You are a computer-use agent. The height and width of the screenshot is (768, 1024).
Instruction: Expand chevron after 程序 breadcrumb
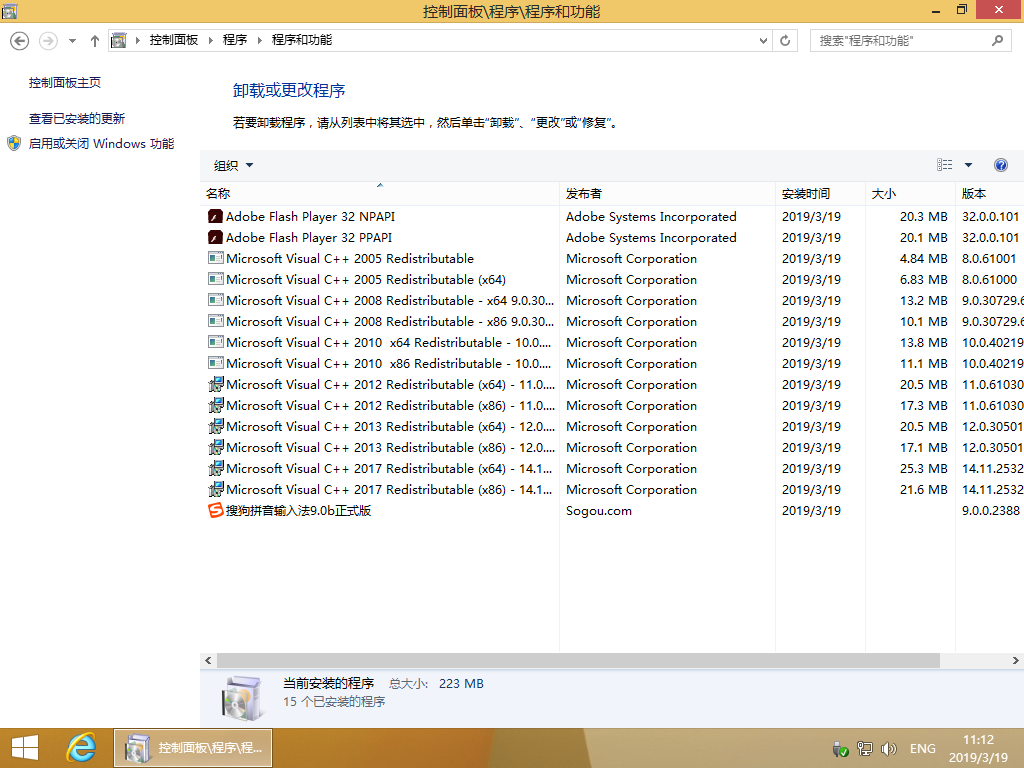(x=259, y=40)
